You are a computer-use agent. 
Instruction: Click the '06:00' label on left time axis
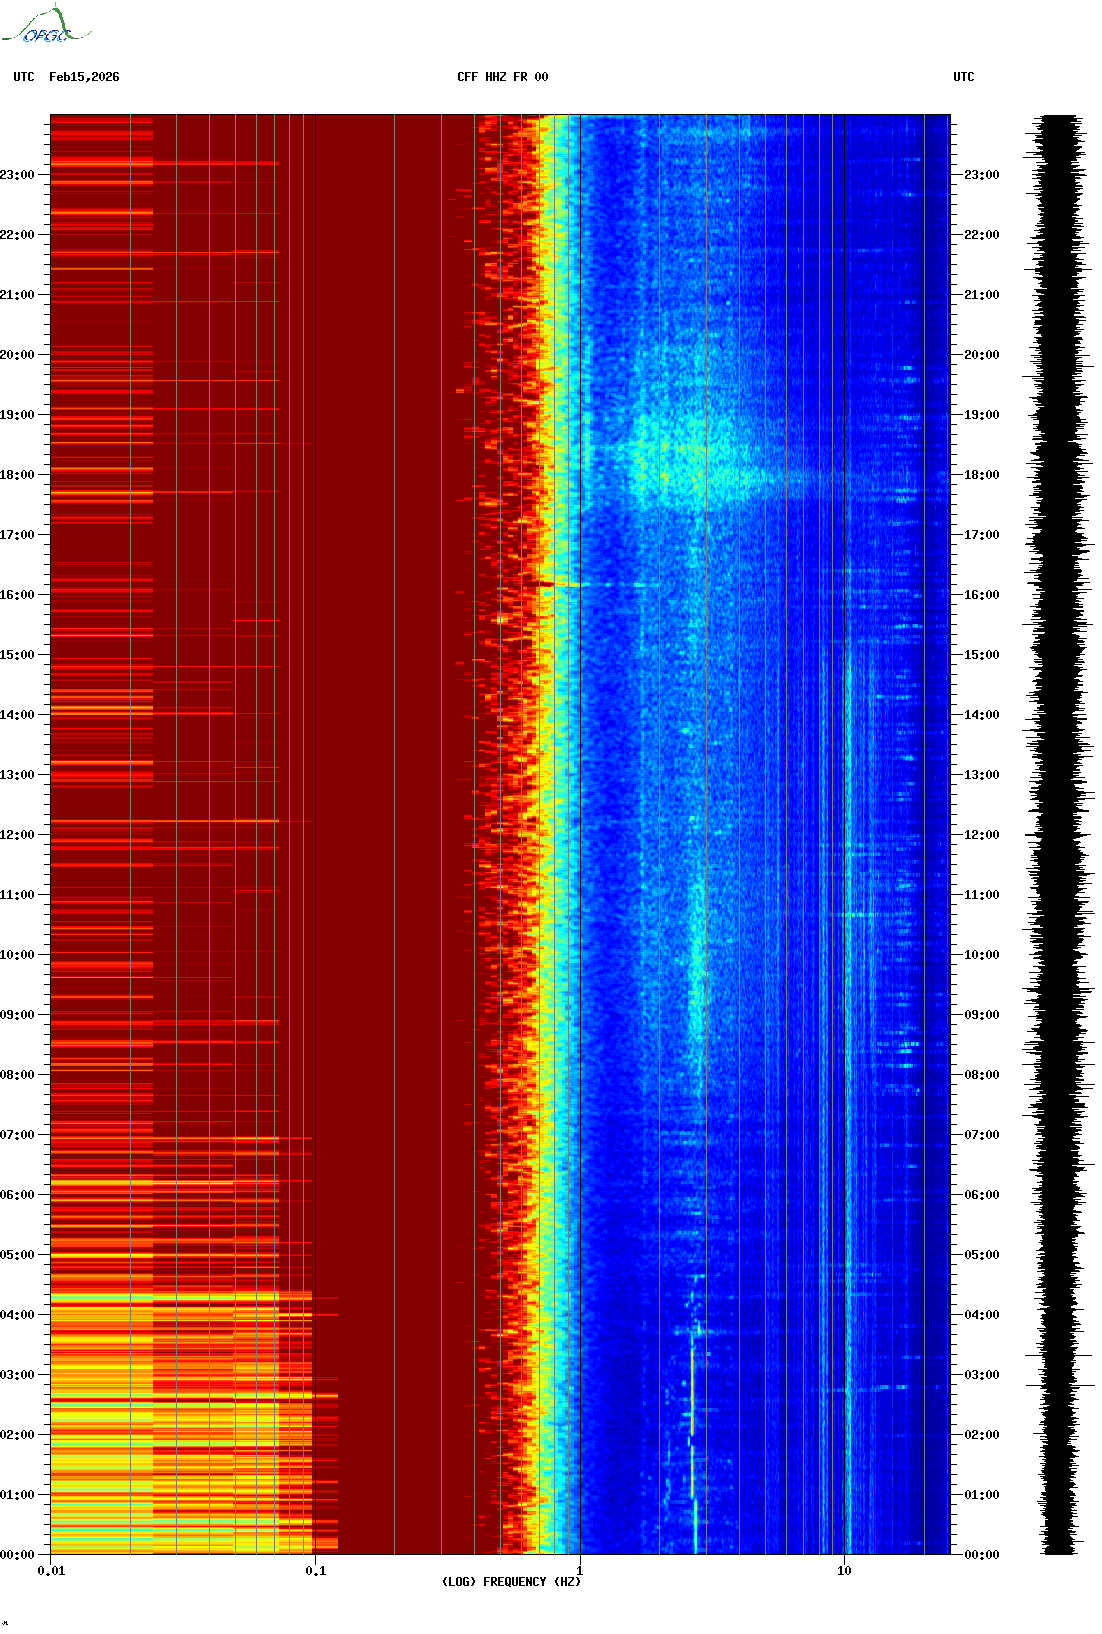17,1195
